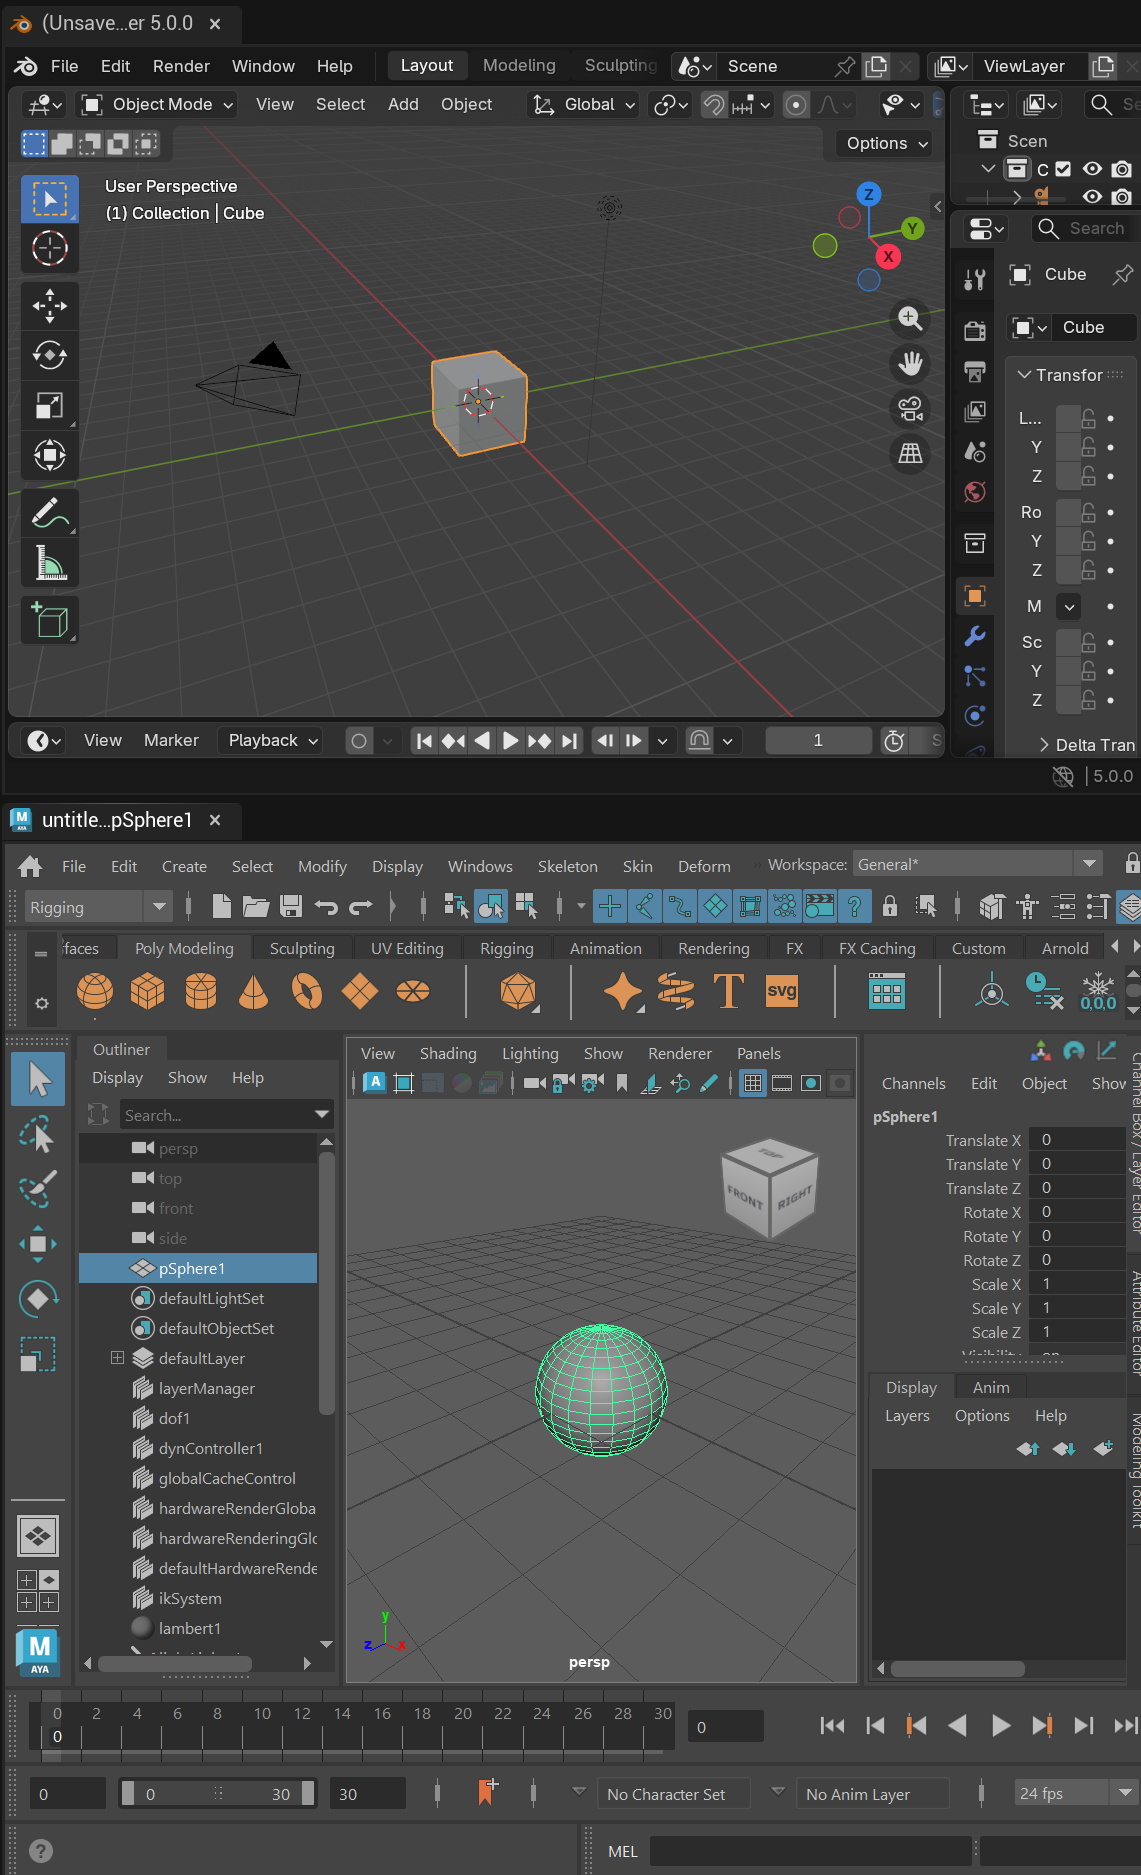Toggle Blender camera view icon

tap(910, 408)
